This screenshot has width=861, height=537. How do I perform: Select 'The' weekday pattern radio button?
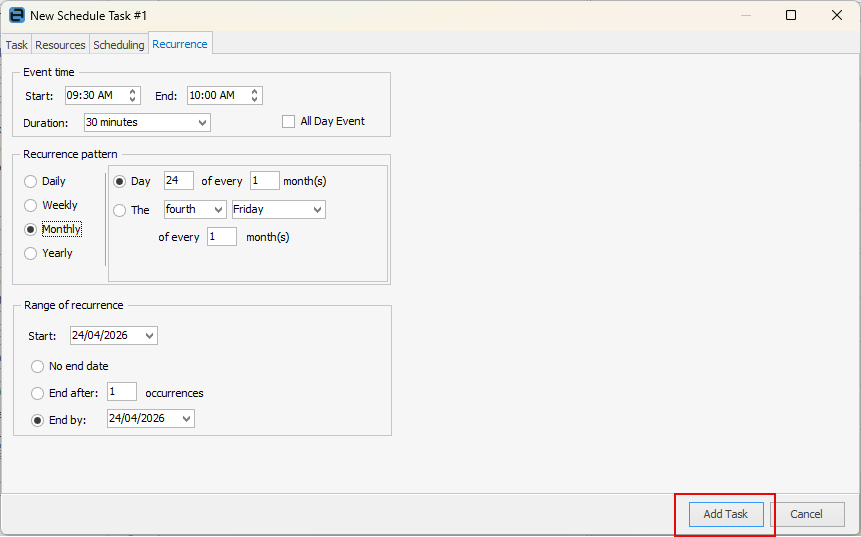[119, 210]
